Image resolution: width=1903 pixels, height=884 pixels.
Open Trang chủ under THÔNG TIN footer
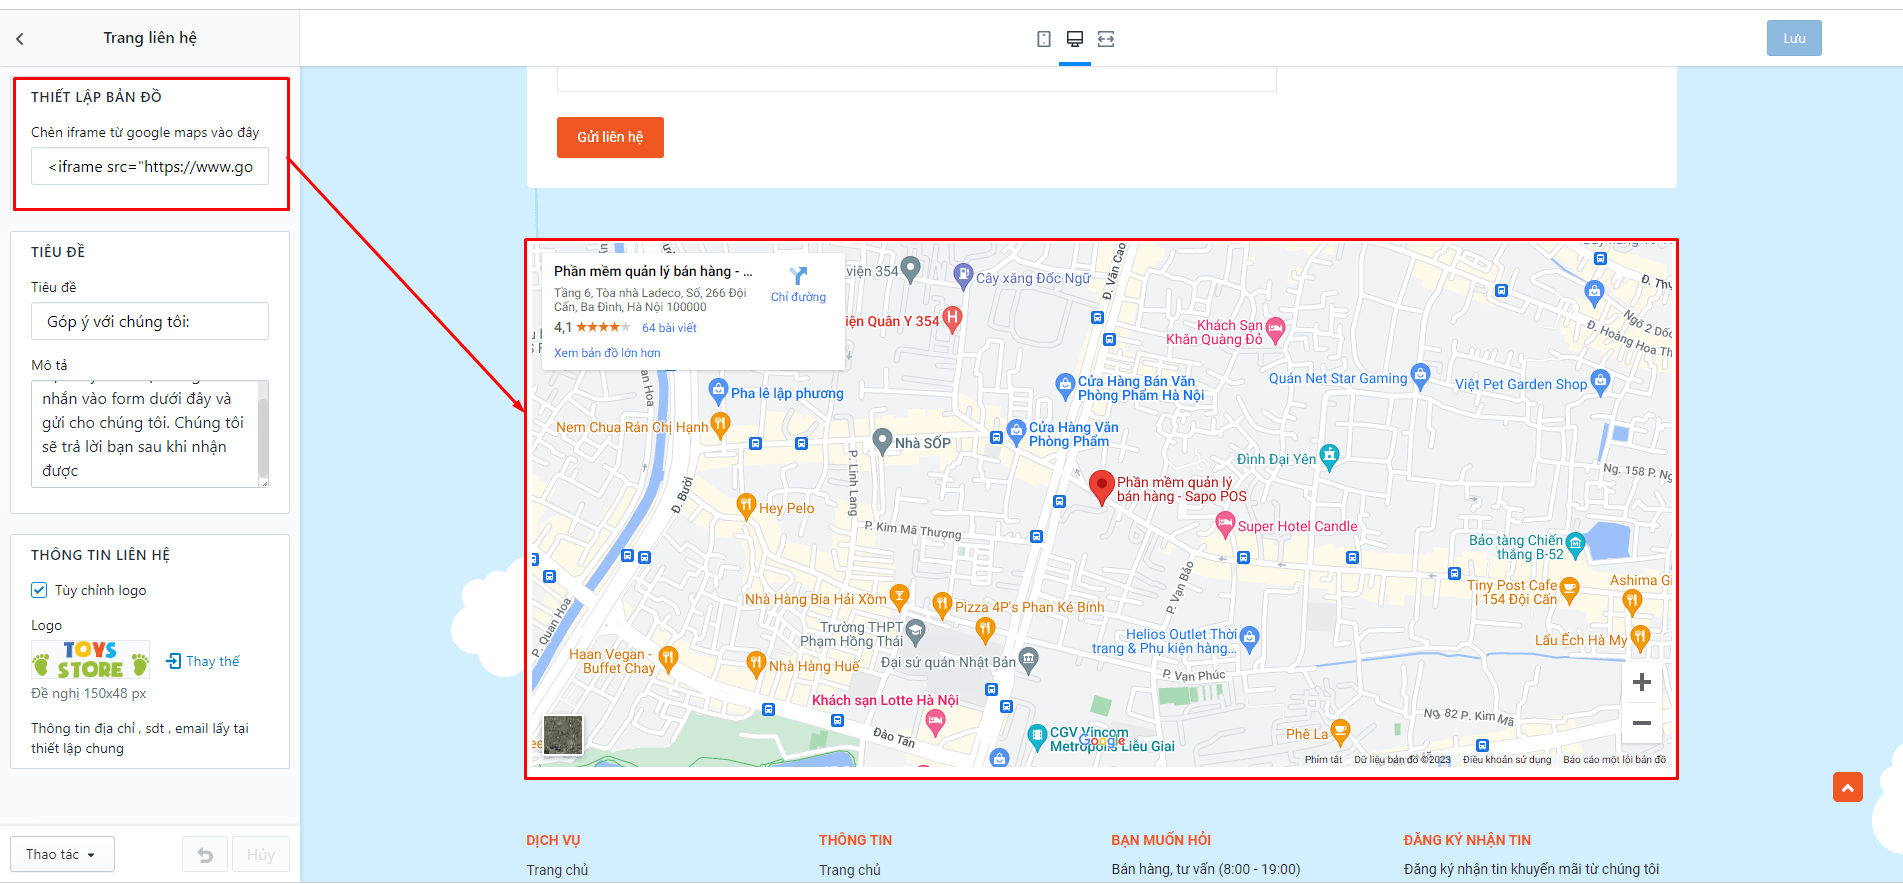tap(850, 870)
